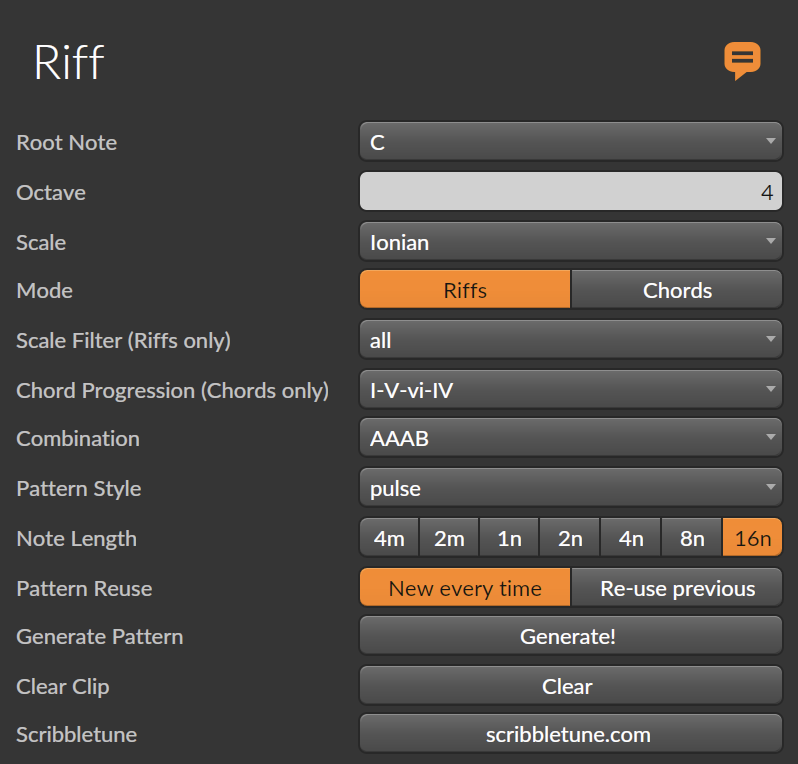Open the Combination dropdown showing AAAB

point(571,438)
